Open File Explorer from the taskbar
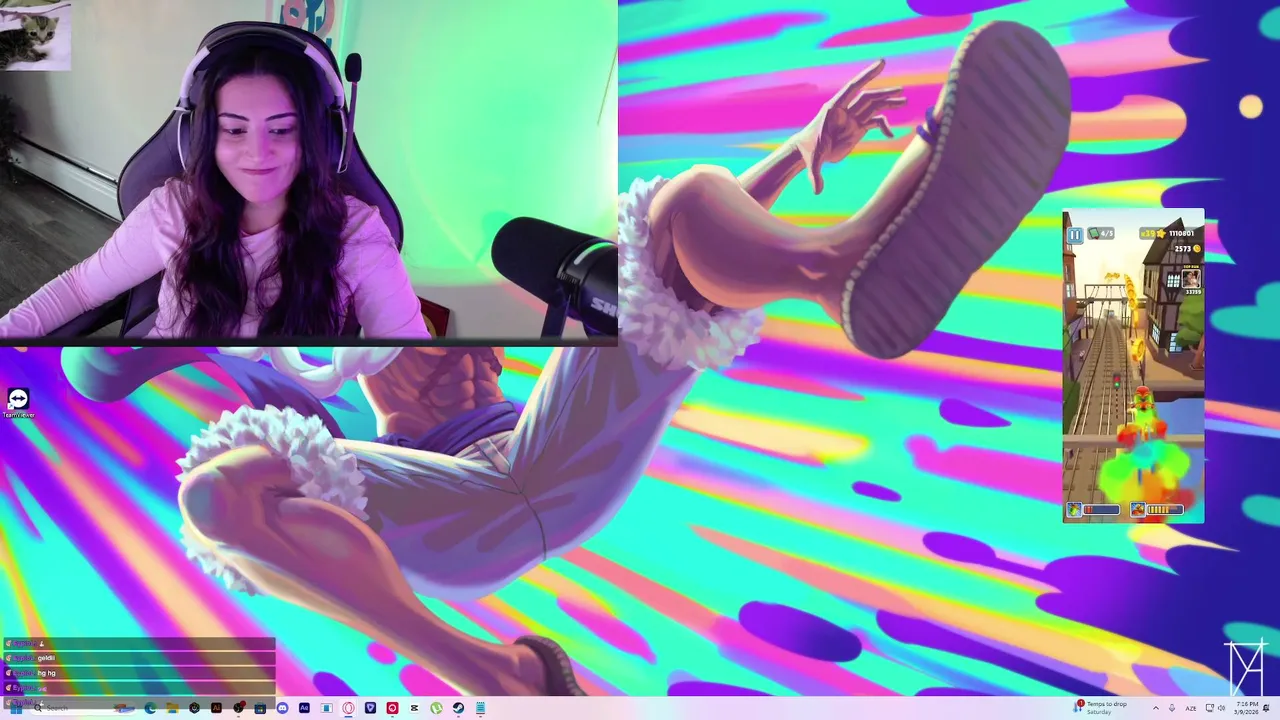The image size is (1280, 720). (x=172, y=708)
